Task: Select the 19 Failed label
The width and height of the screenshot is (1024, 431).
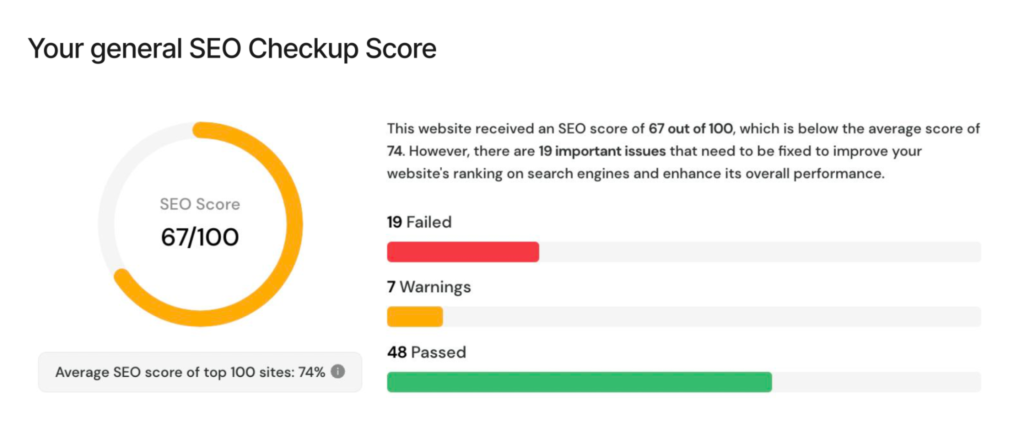Action: point(419,222)
